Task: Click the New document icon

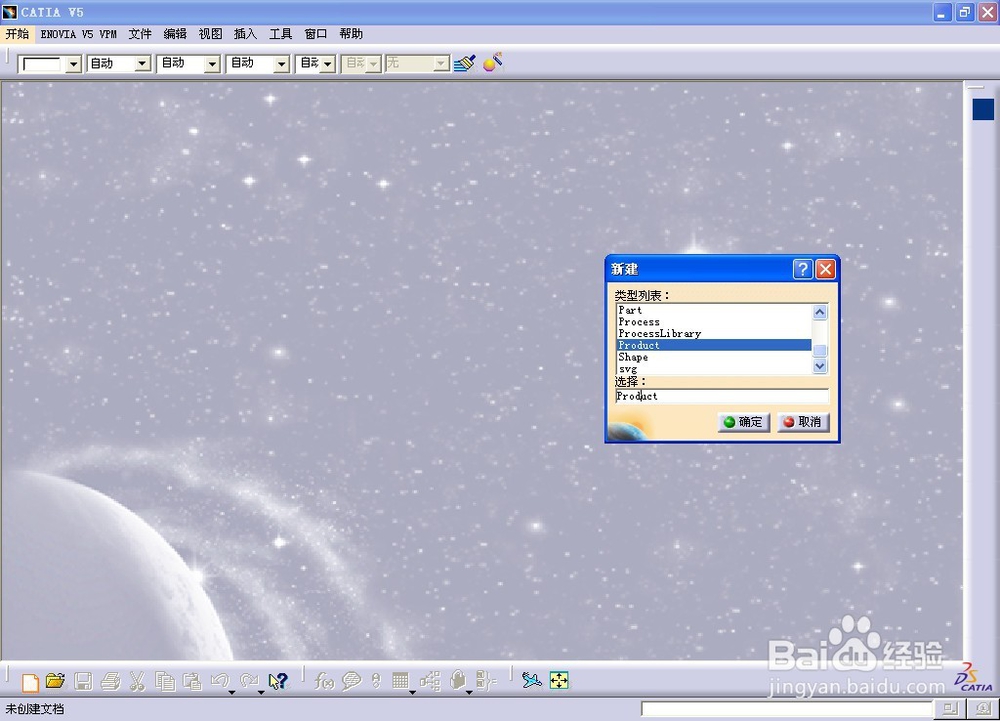Action: [x=30, y=681]
